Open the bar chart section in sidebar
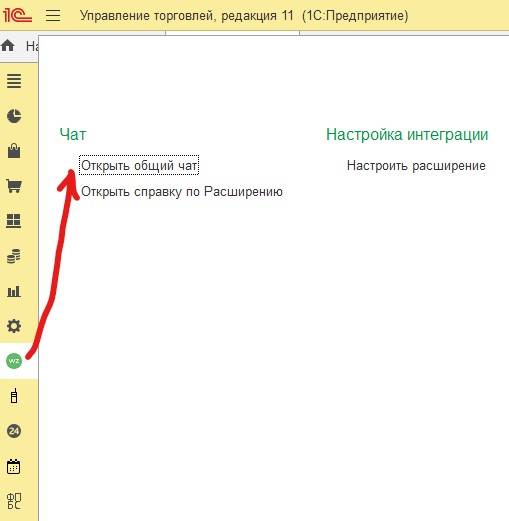The width and height of the screenshot is (509, 521). (x=14, y=291)
